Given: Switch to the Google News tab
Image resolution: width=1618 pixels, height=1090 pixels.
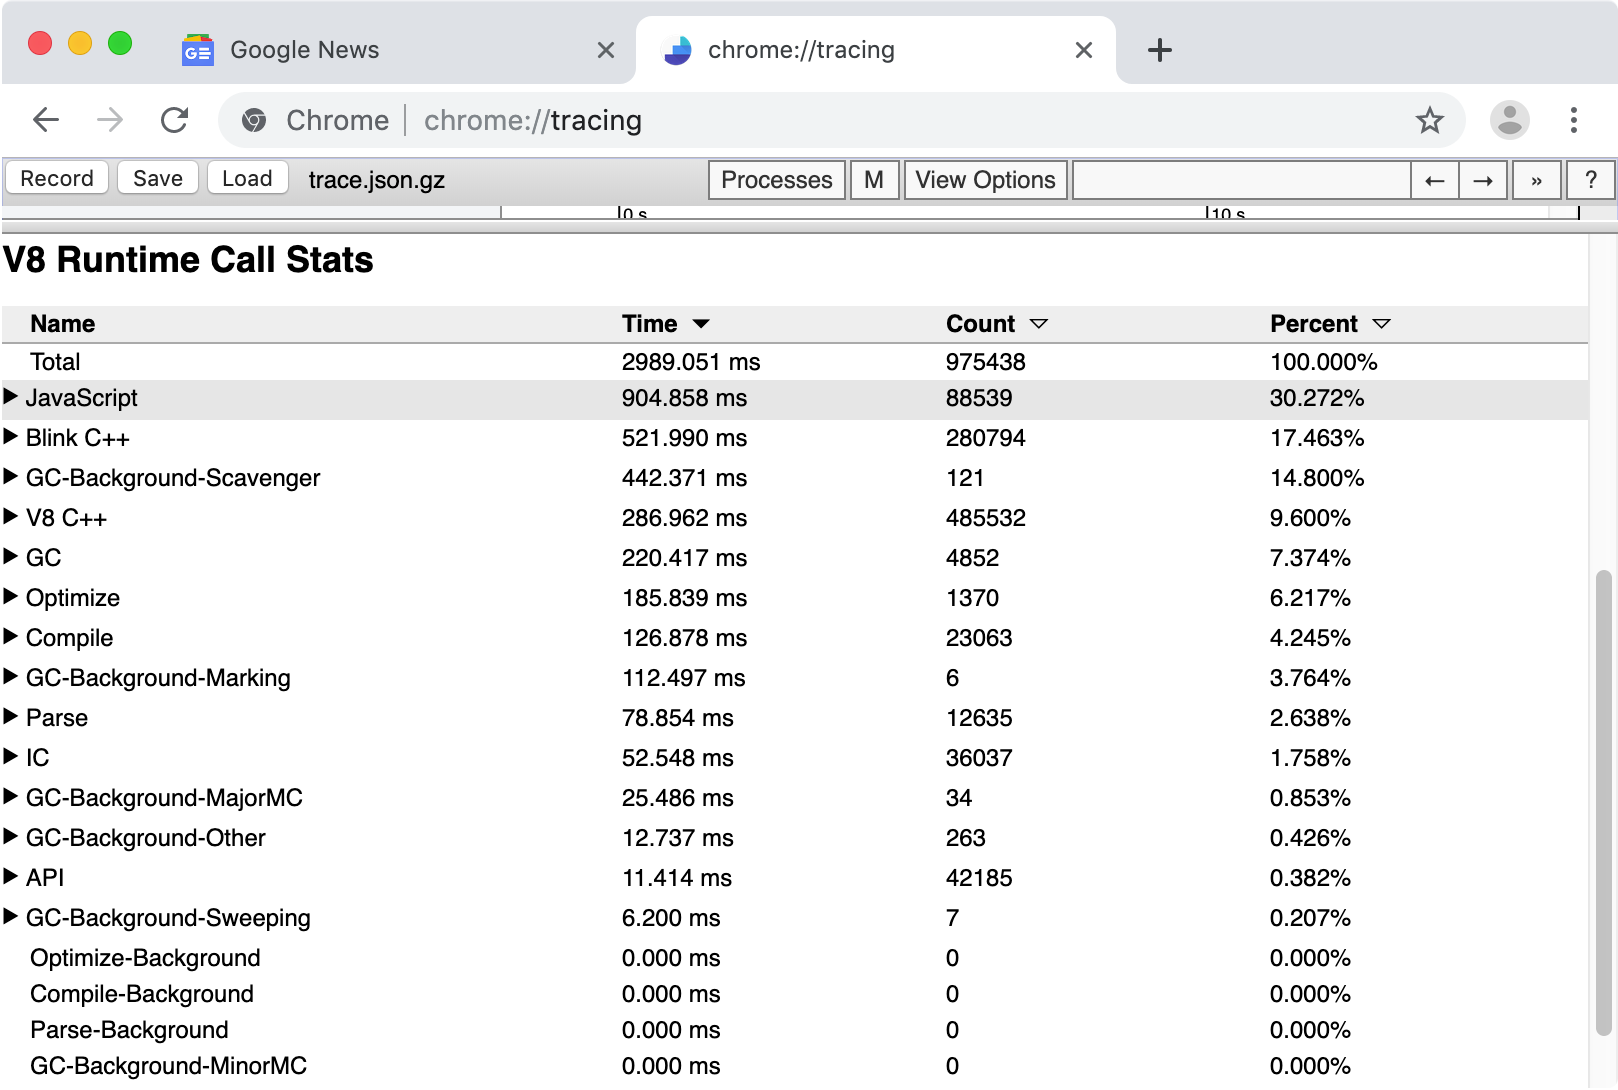Looking at the screenshot, I should pos(303,49).
